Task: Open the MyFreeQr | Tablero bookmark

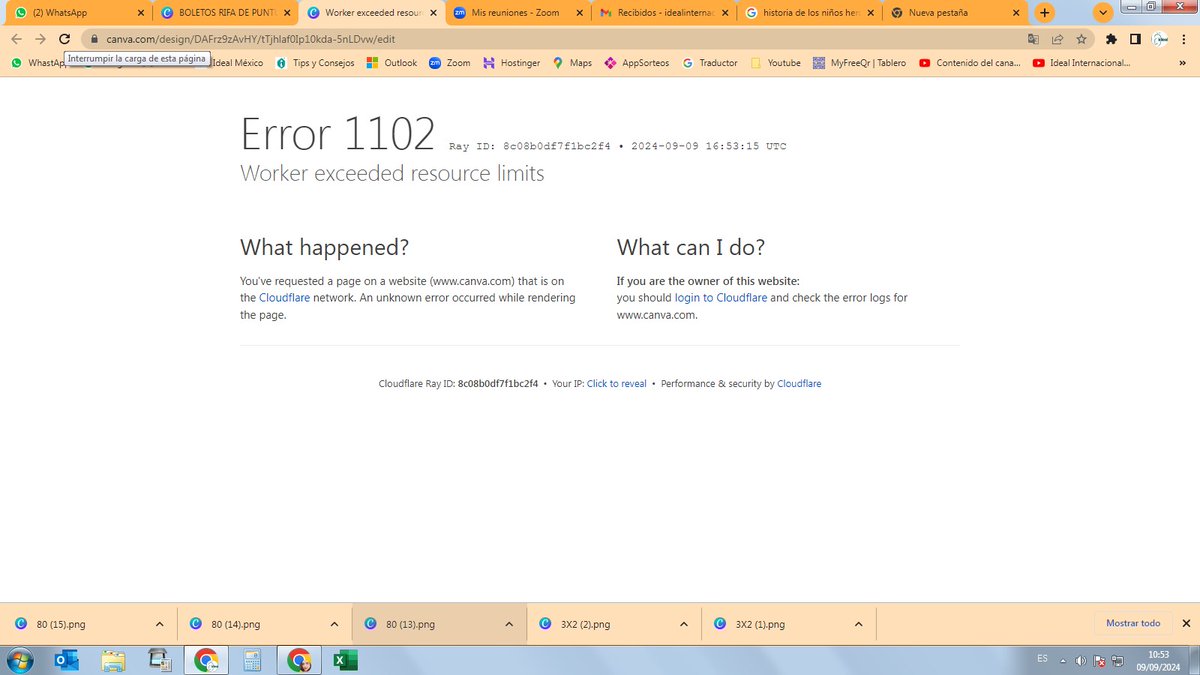Action: pos(859,63)
